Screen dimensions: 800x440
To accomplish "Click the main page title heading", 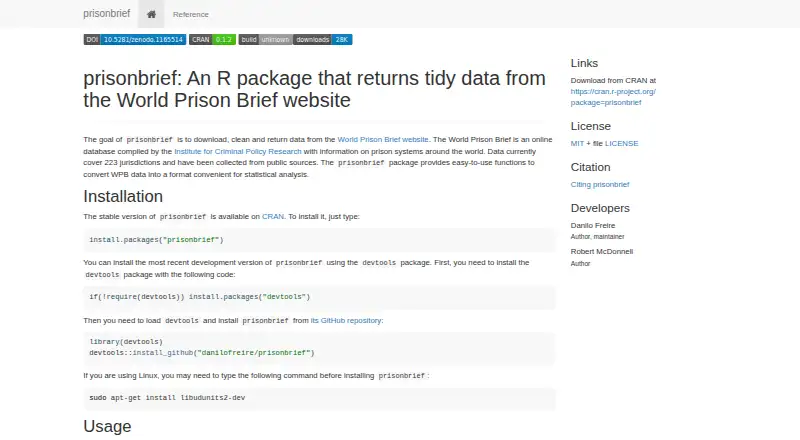I will click(x=314, y=89).
